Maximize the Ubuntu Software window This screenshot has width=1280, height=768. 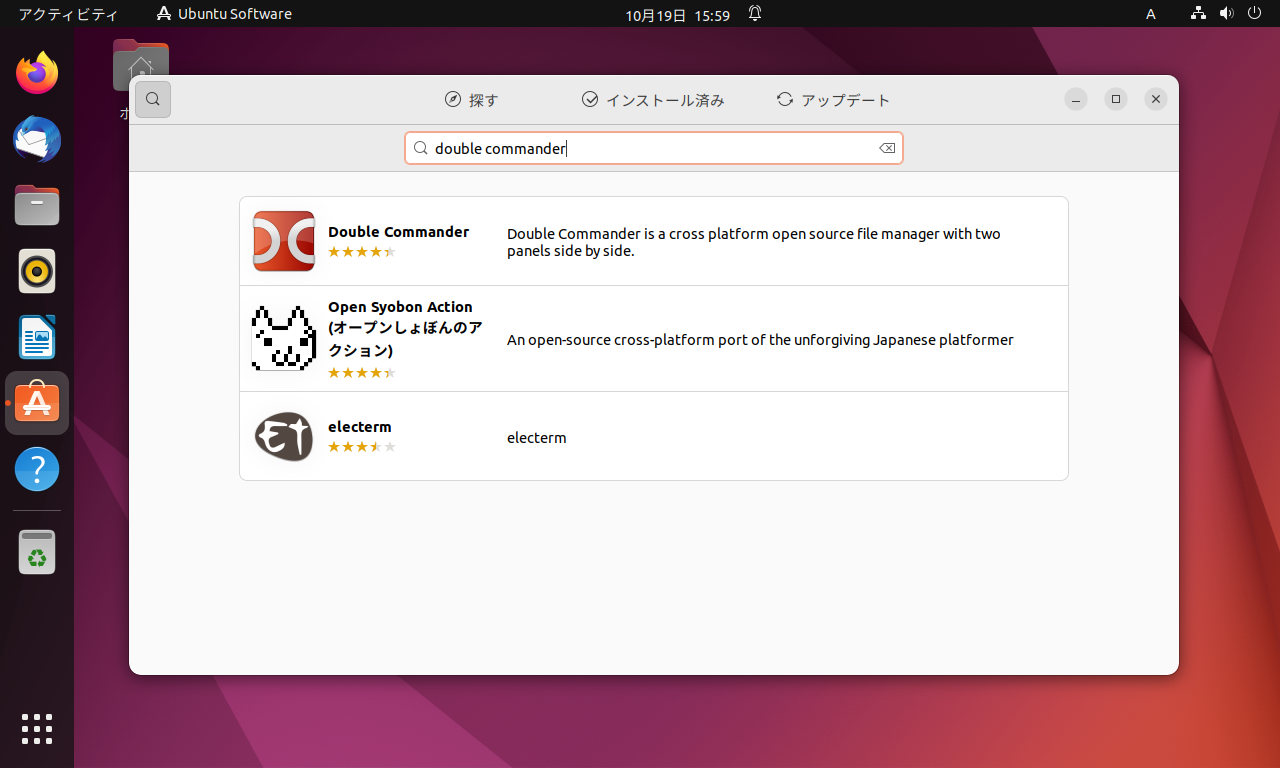[x=1116, y=99]
